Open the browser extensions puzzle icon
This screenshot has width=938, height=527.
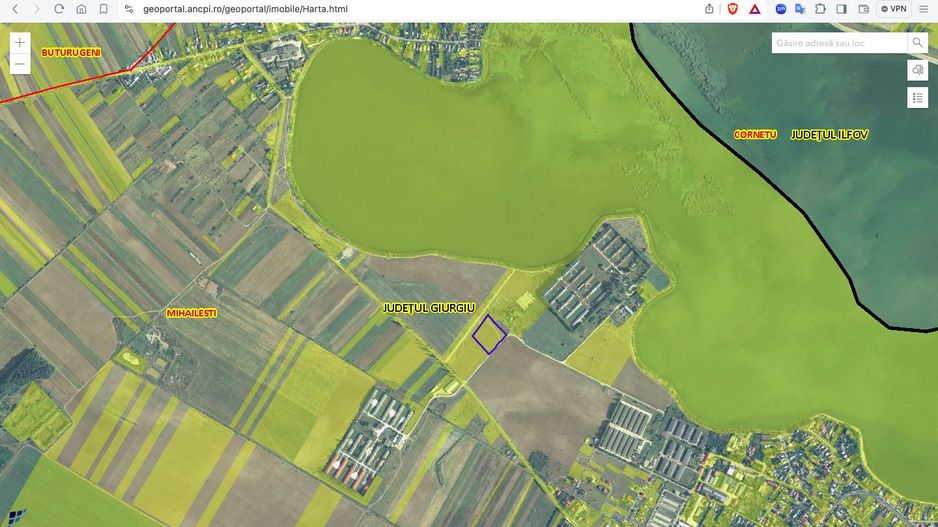[x=820, y=9]
